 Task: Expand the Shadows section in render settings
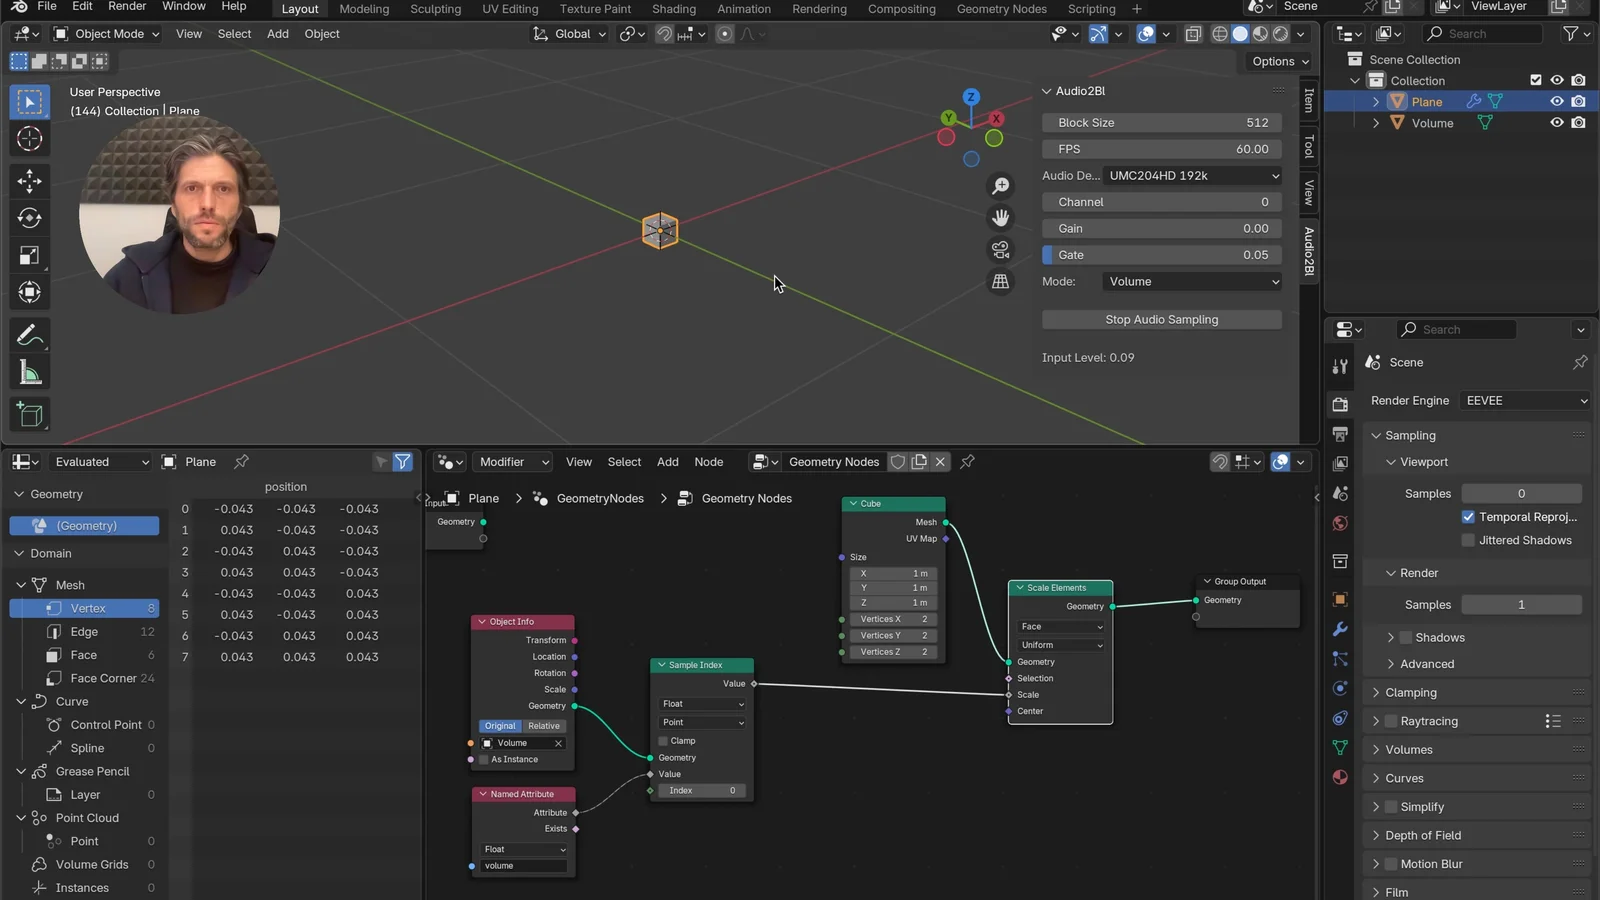(x=1392, y=637)
